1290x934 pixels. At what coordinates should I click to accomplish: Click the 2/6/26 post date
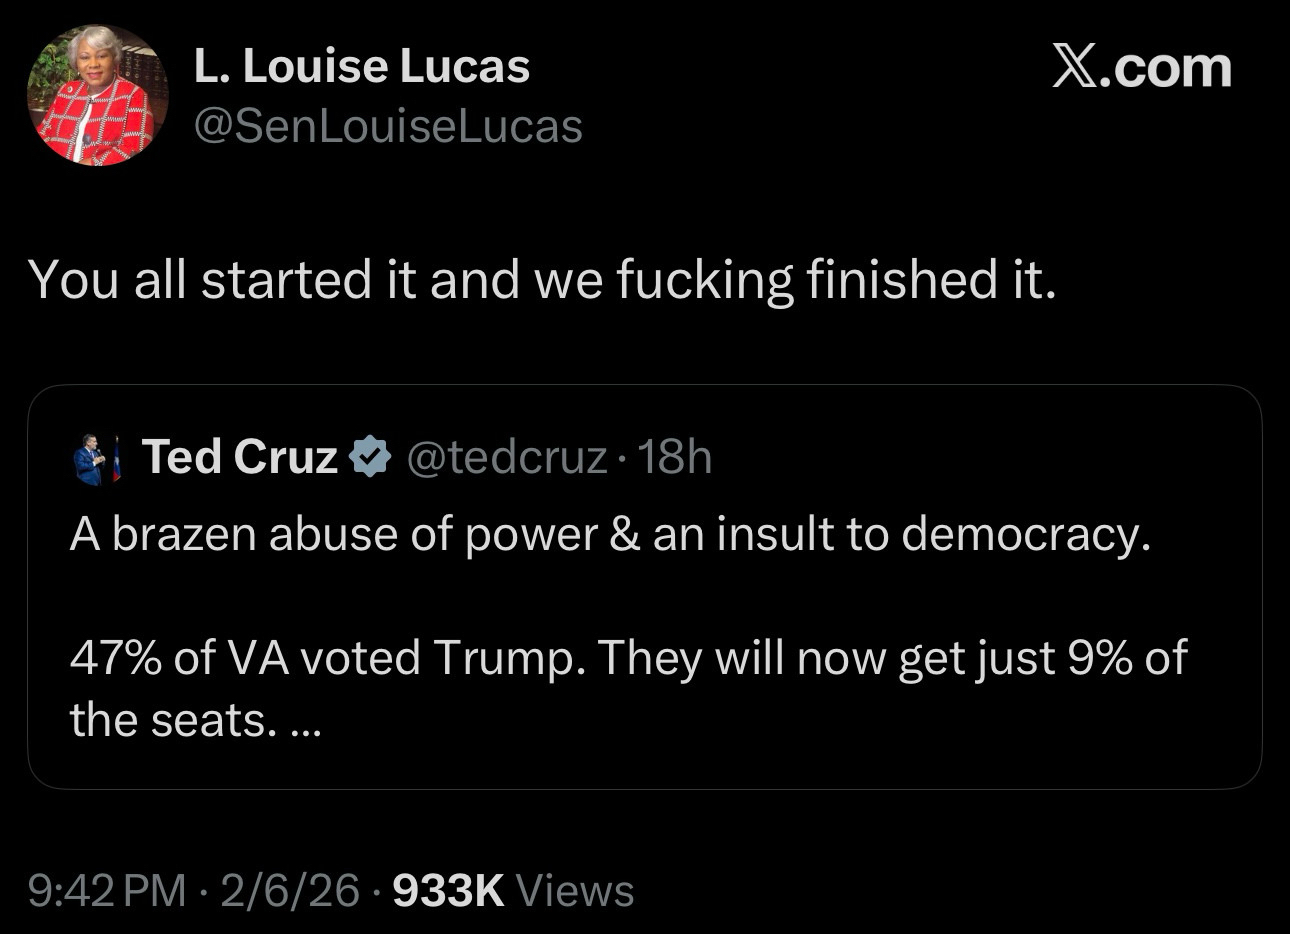pyautogui.click(x=289, y=890)
